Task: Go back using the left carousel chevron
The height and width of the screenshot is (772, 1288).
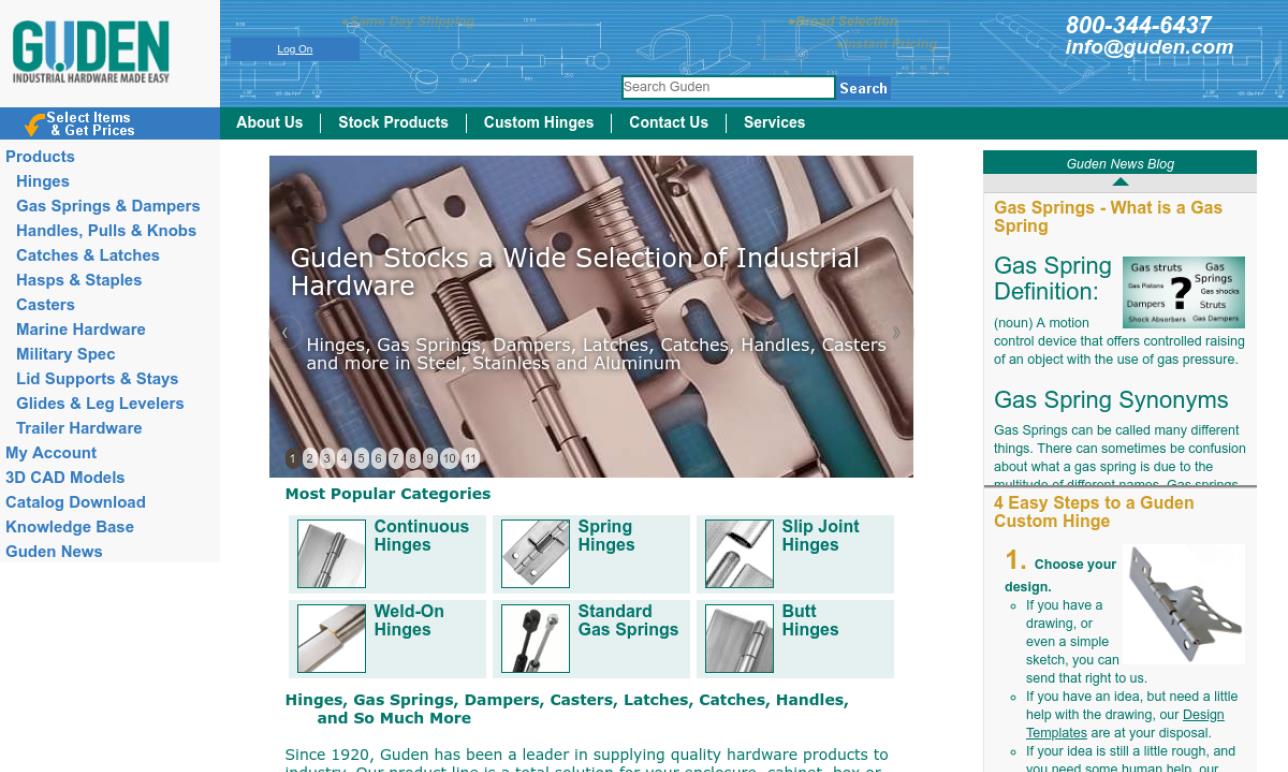Action: 285,331
